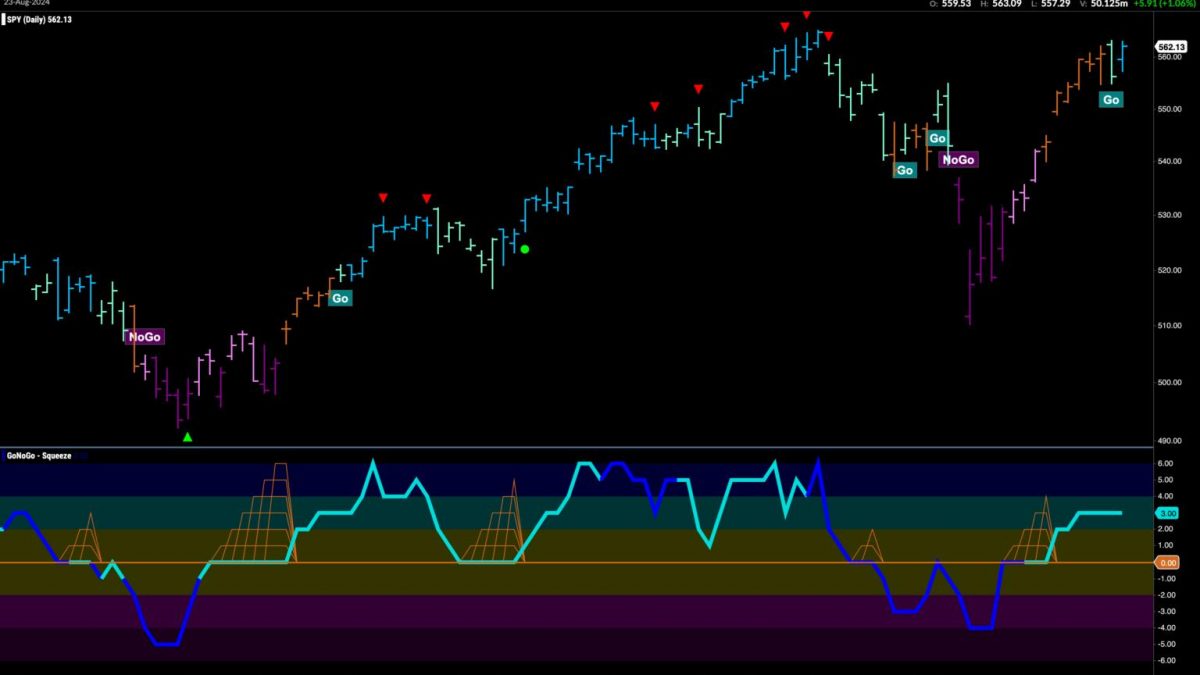
Task: Click the volume value 50.125m
Action: coord(1109,4)
